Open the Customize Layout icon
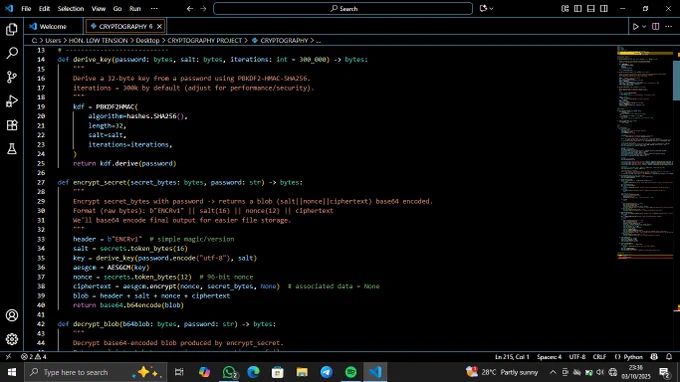The image size is (680, 382). tap(565, 8)
